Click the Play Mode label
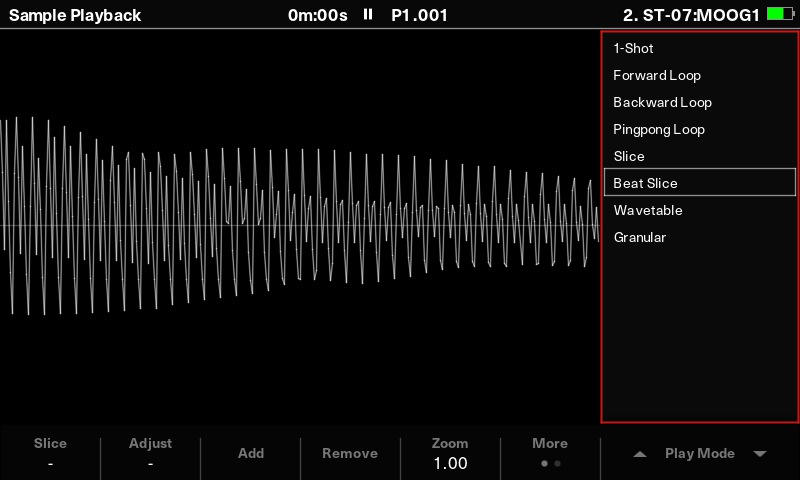The width and height of the screenshot is (800, 480). tap(699, 453)
